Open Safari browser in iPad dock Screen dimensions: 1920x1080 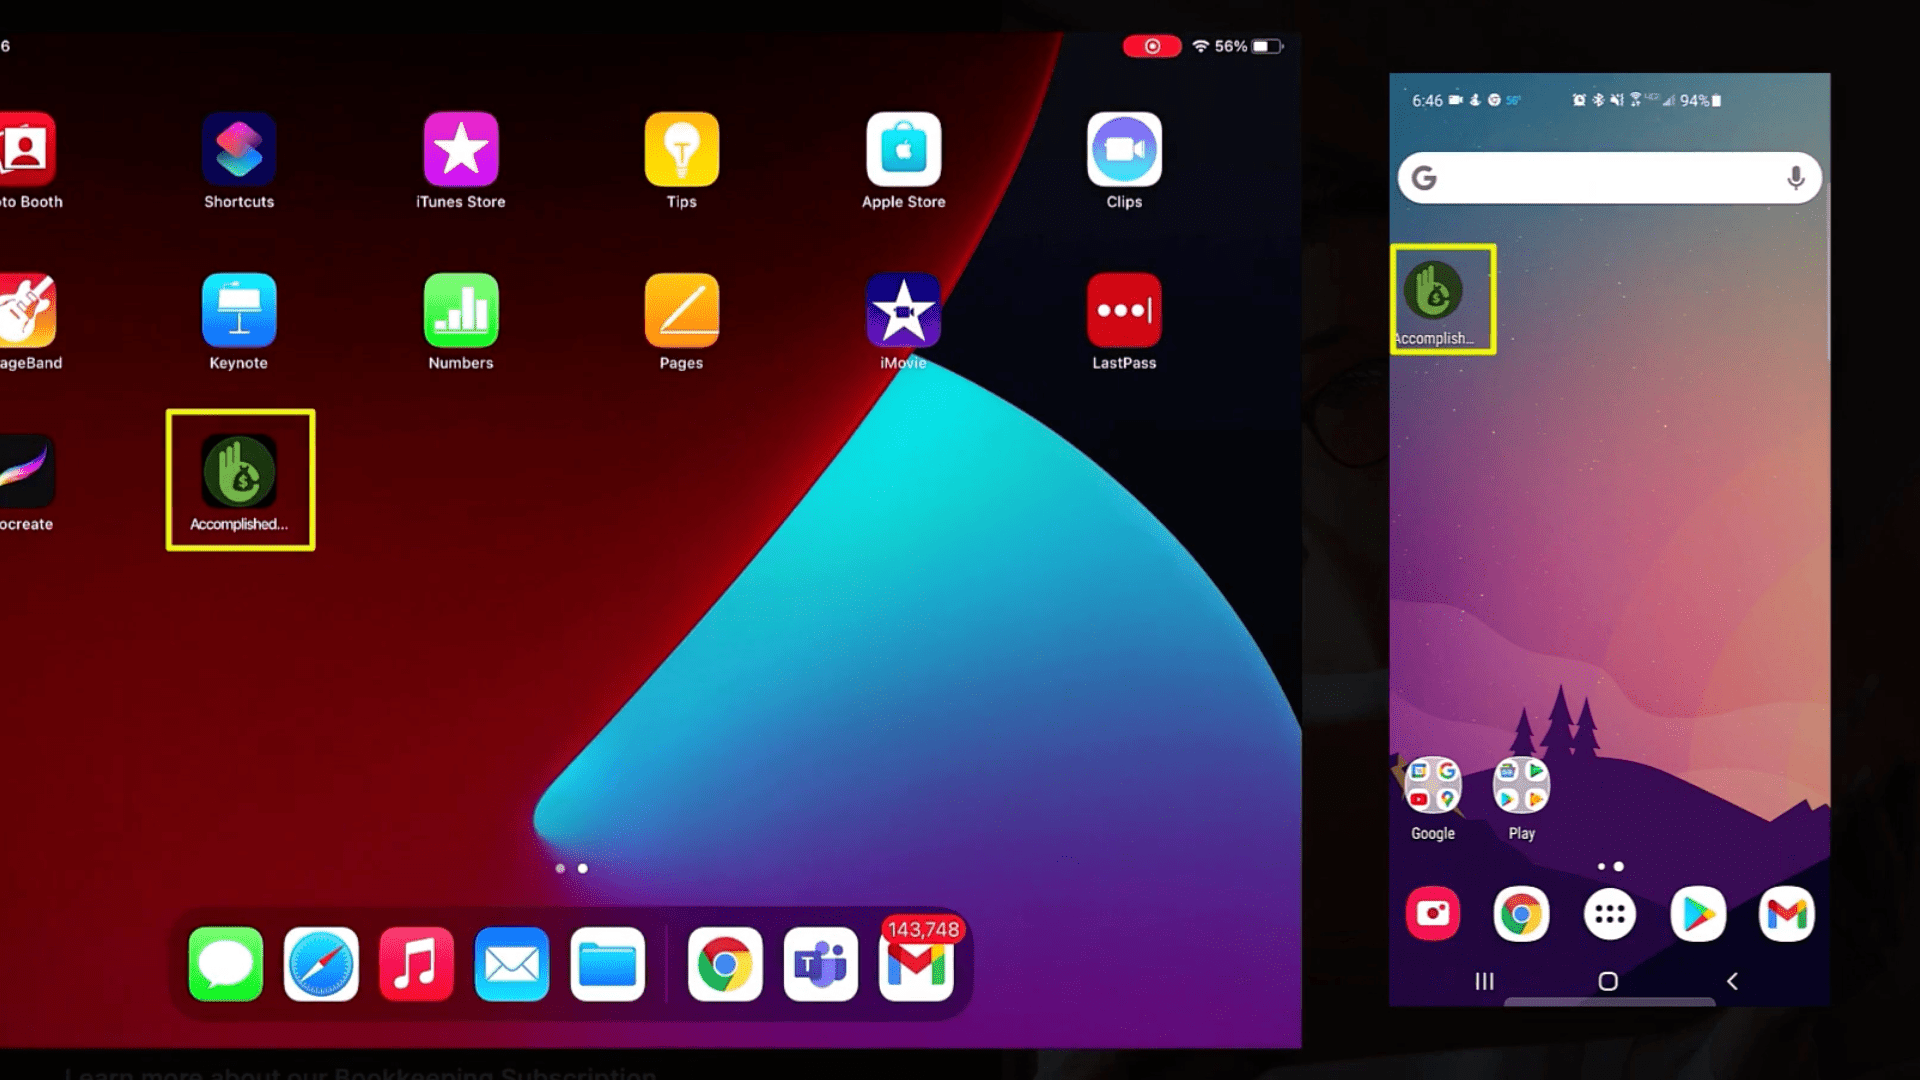coord(320,964)
